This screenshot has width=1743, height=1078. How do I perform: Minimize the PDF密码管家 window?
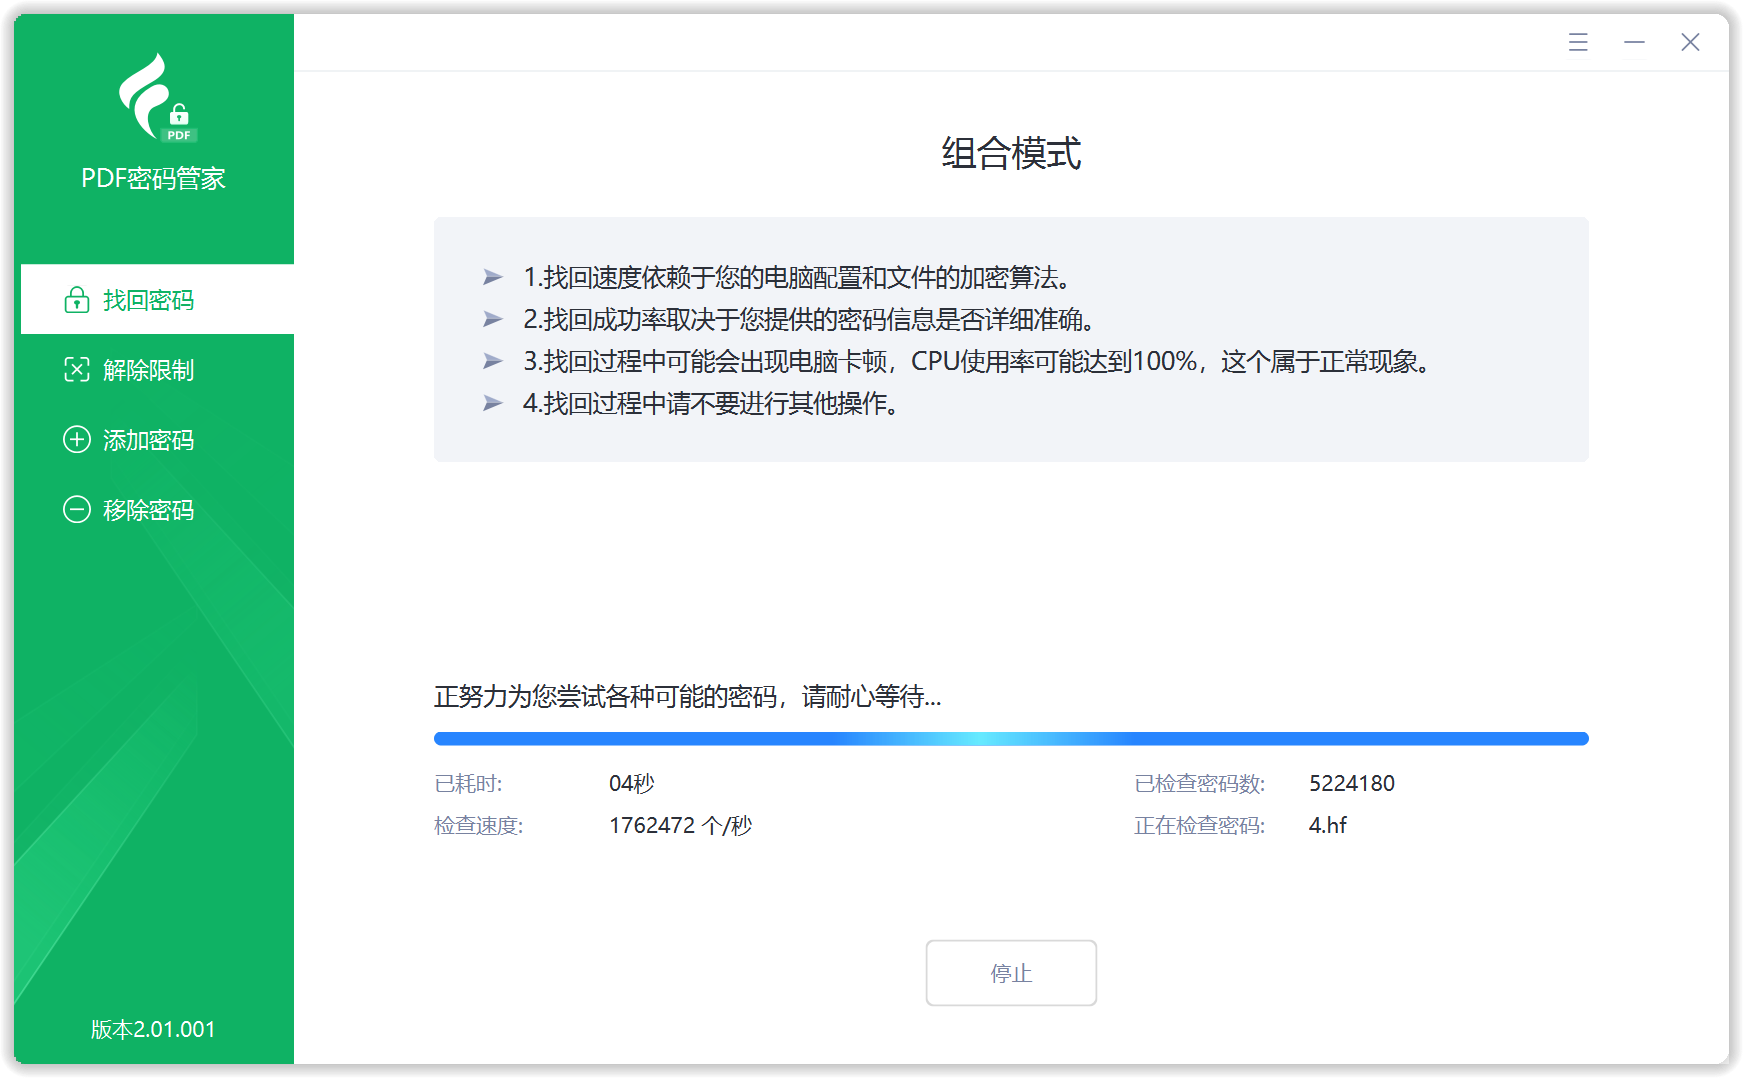coord(1634,42)
